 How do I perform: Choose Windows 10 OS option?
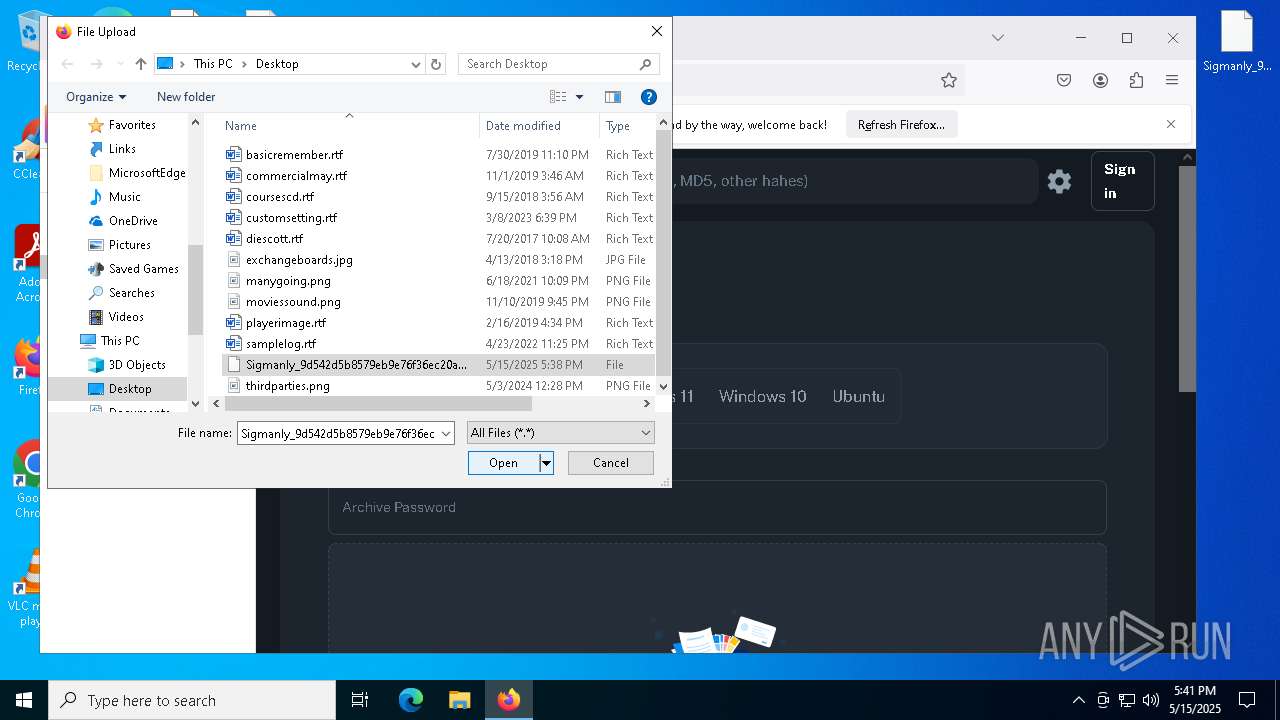click(x=762, y=396)
